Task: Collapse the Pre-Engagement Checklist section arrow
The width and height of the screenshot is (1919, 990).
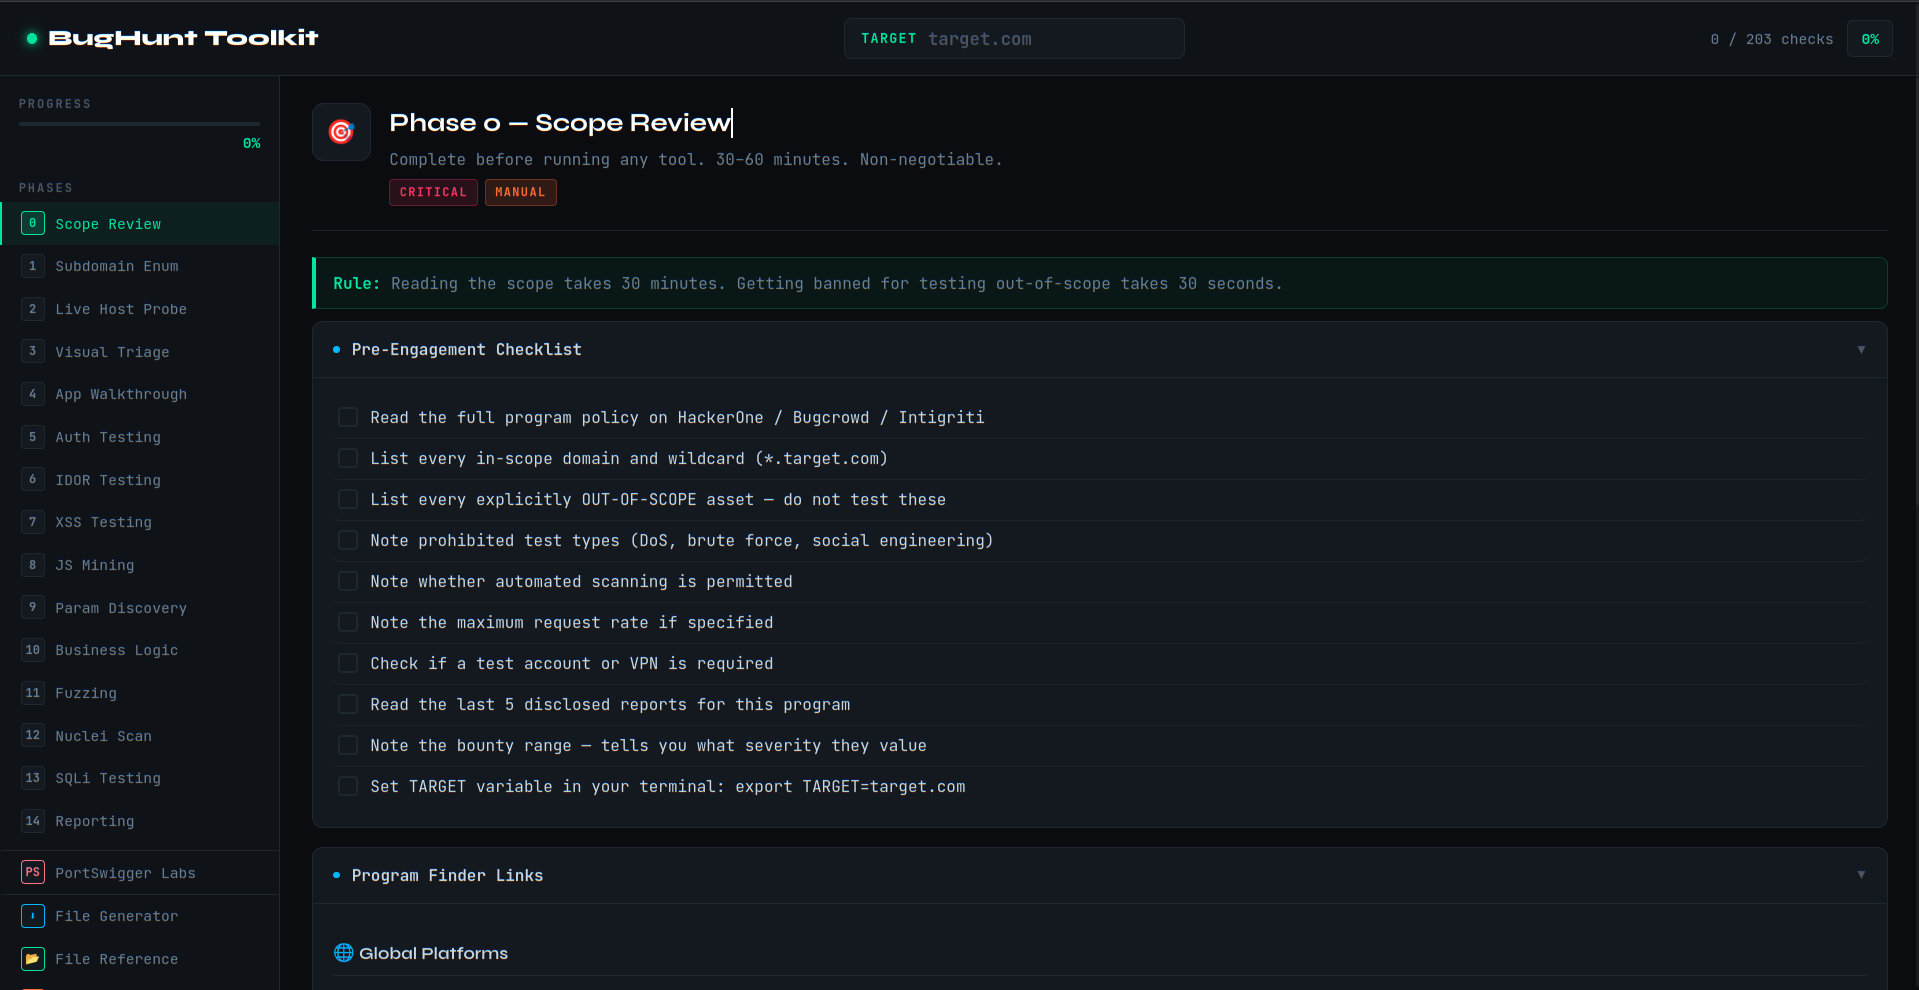Action: click(x=1861, y=349)
